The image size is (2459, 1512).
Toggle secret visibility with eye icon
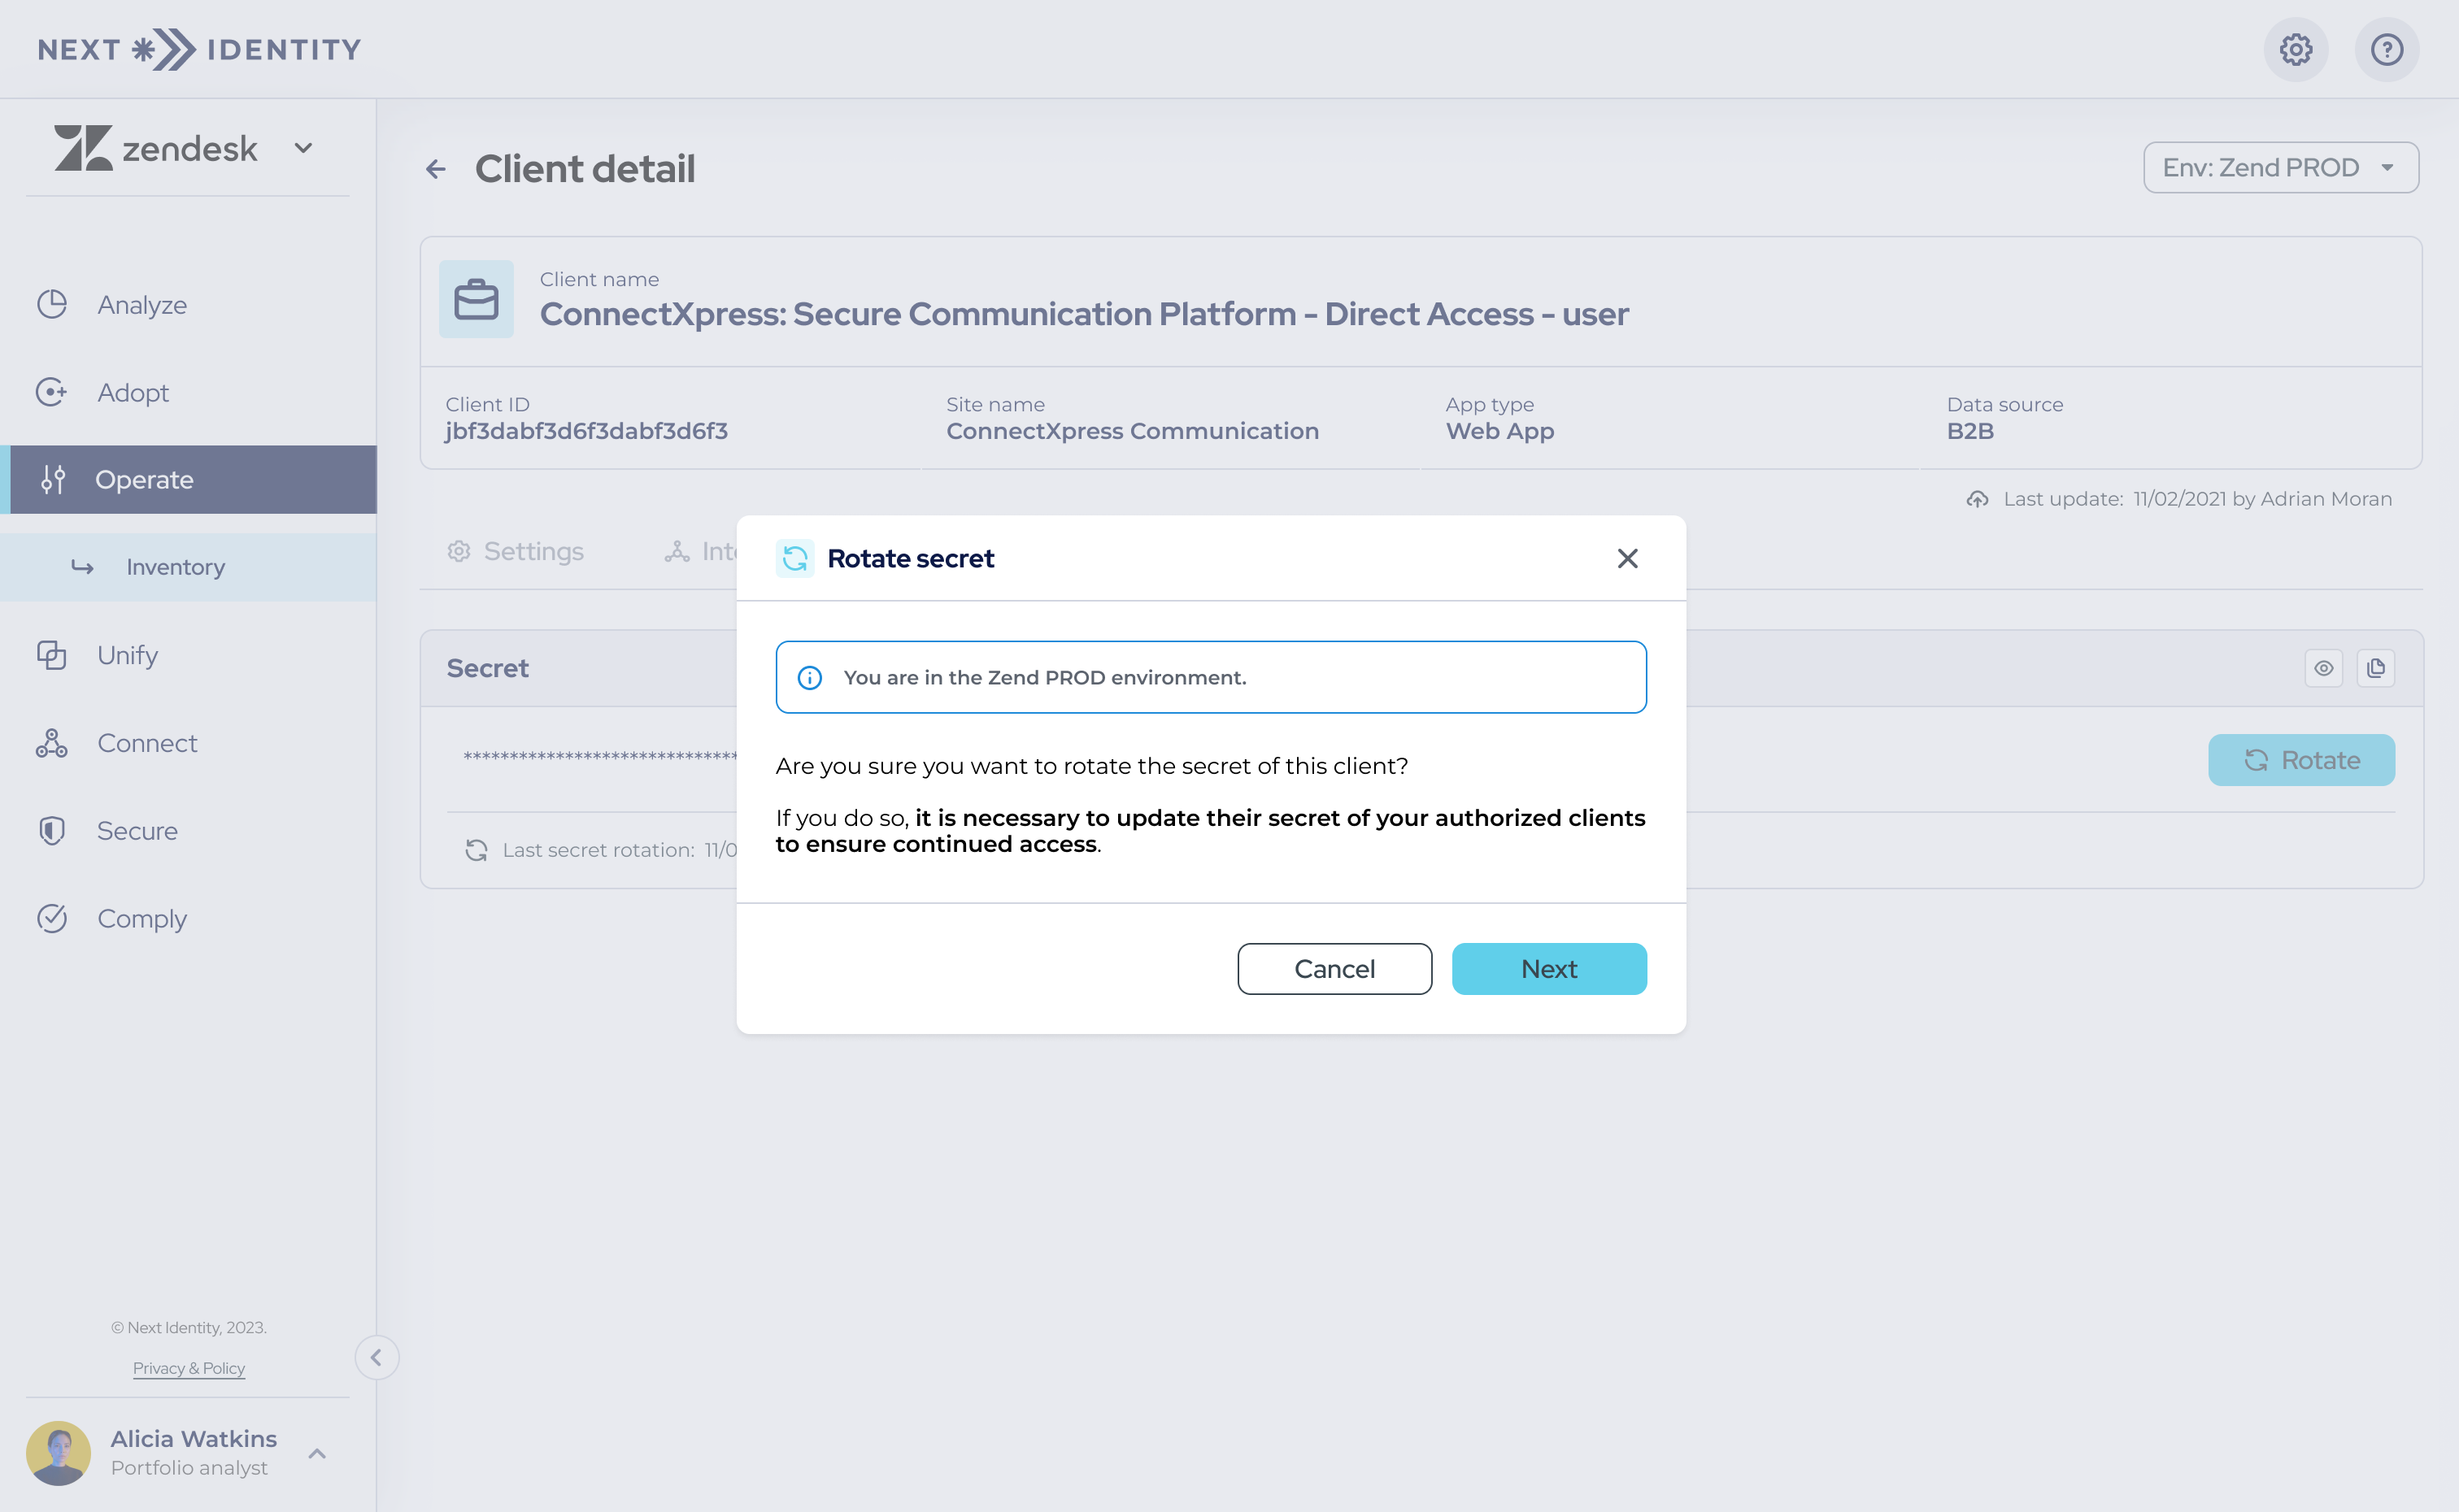coord(2324,667)
